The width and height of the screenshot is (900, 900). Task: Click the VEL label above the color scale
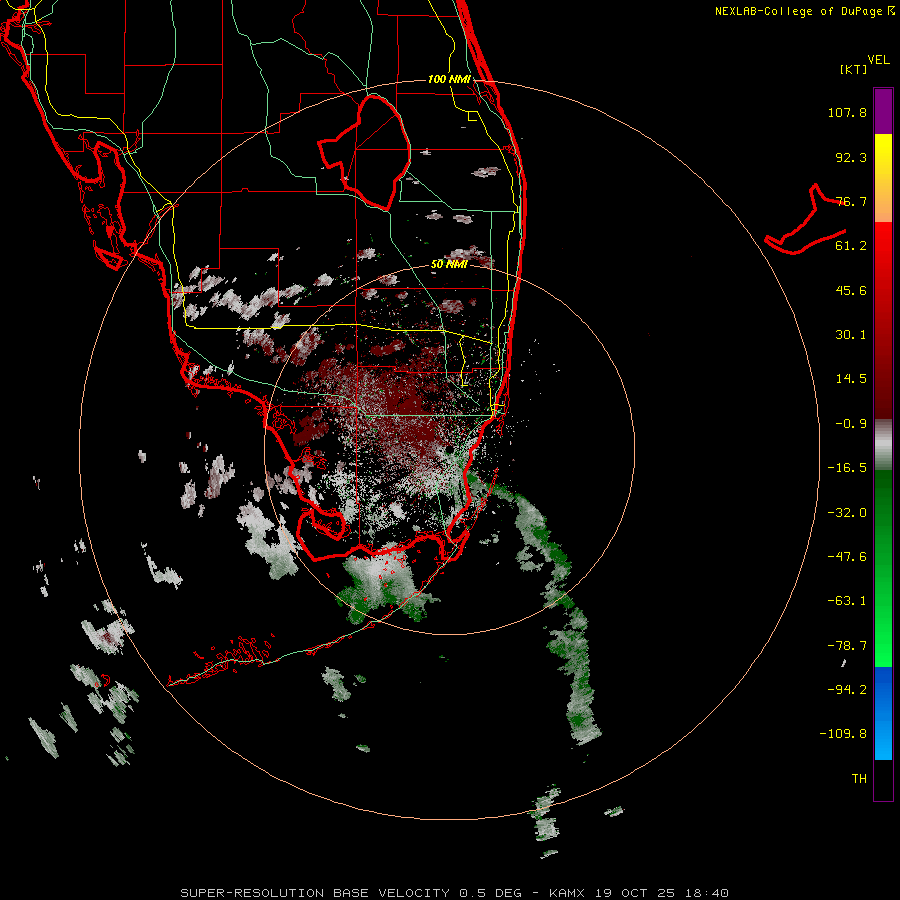[878, 59]
